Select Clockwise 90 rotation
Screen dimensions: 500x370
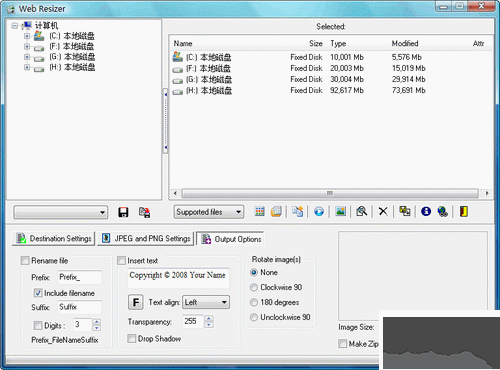[254, 287]
